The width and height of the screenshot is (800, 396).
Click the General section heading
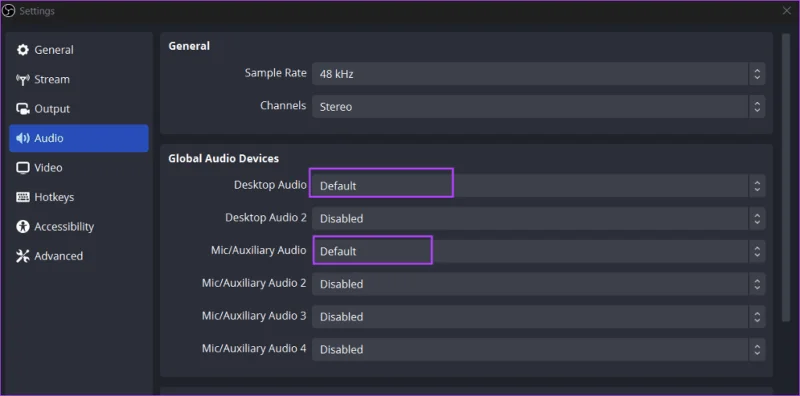(x=189, y=46)
